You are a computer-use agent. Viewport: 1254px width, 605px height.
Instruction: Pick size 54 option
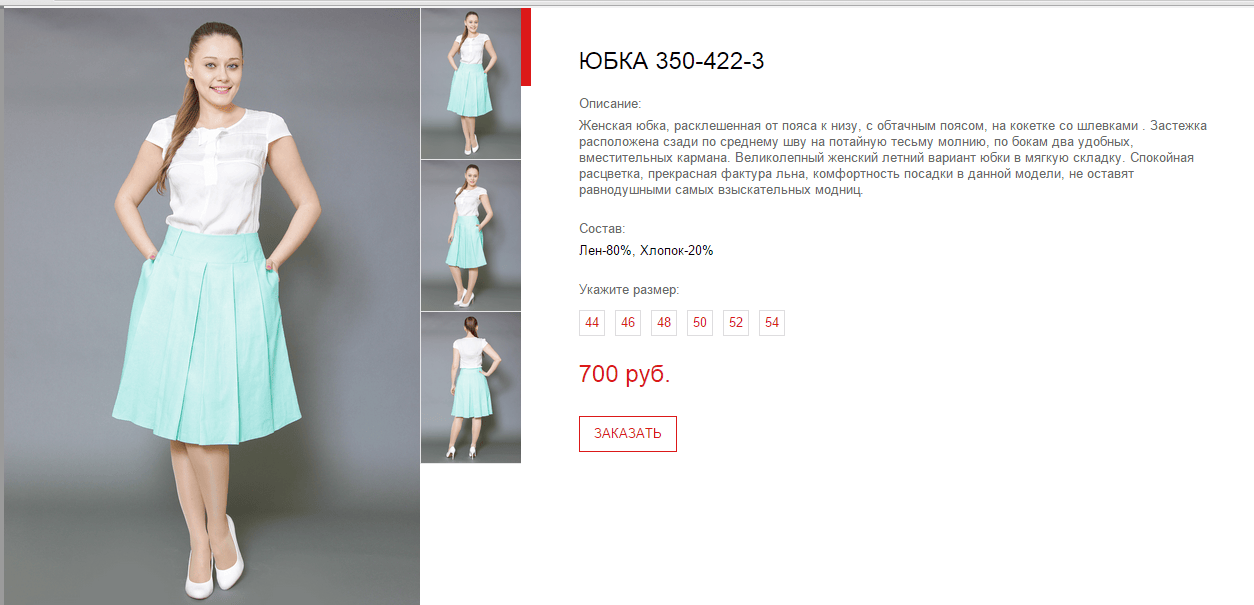click(x=772, y=323)
